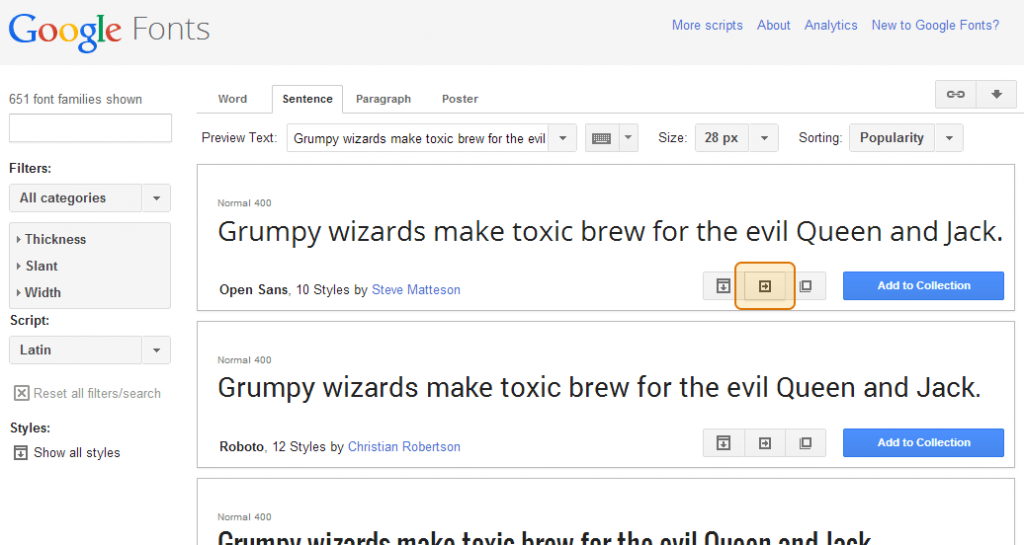The width and height of the screenshot is (1024, 545).
Task: Click Reset all filters/search text
Action: [x=97, y=393]
